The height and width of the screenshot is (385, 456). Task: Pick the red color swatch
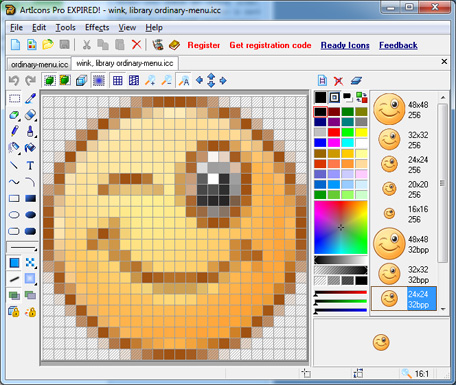coord(334,132)
